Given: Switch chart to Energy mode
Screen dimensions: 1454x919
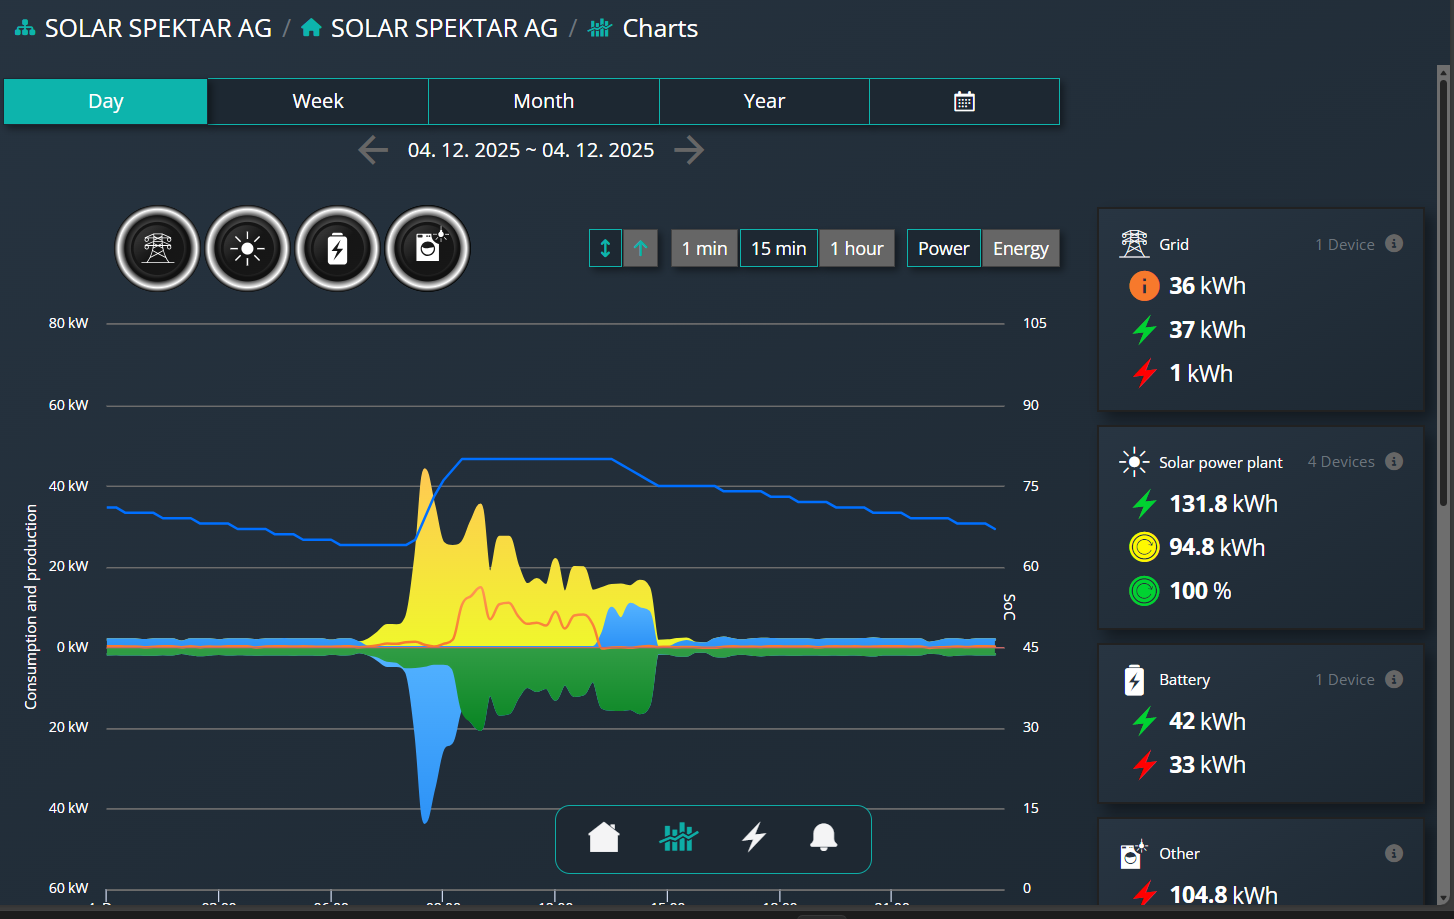Looking at the screenshot, I should point(1020,248).
